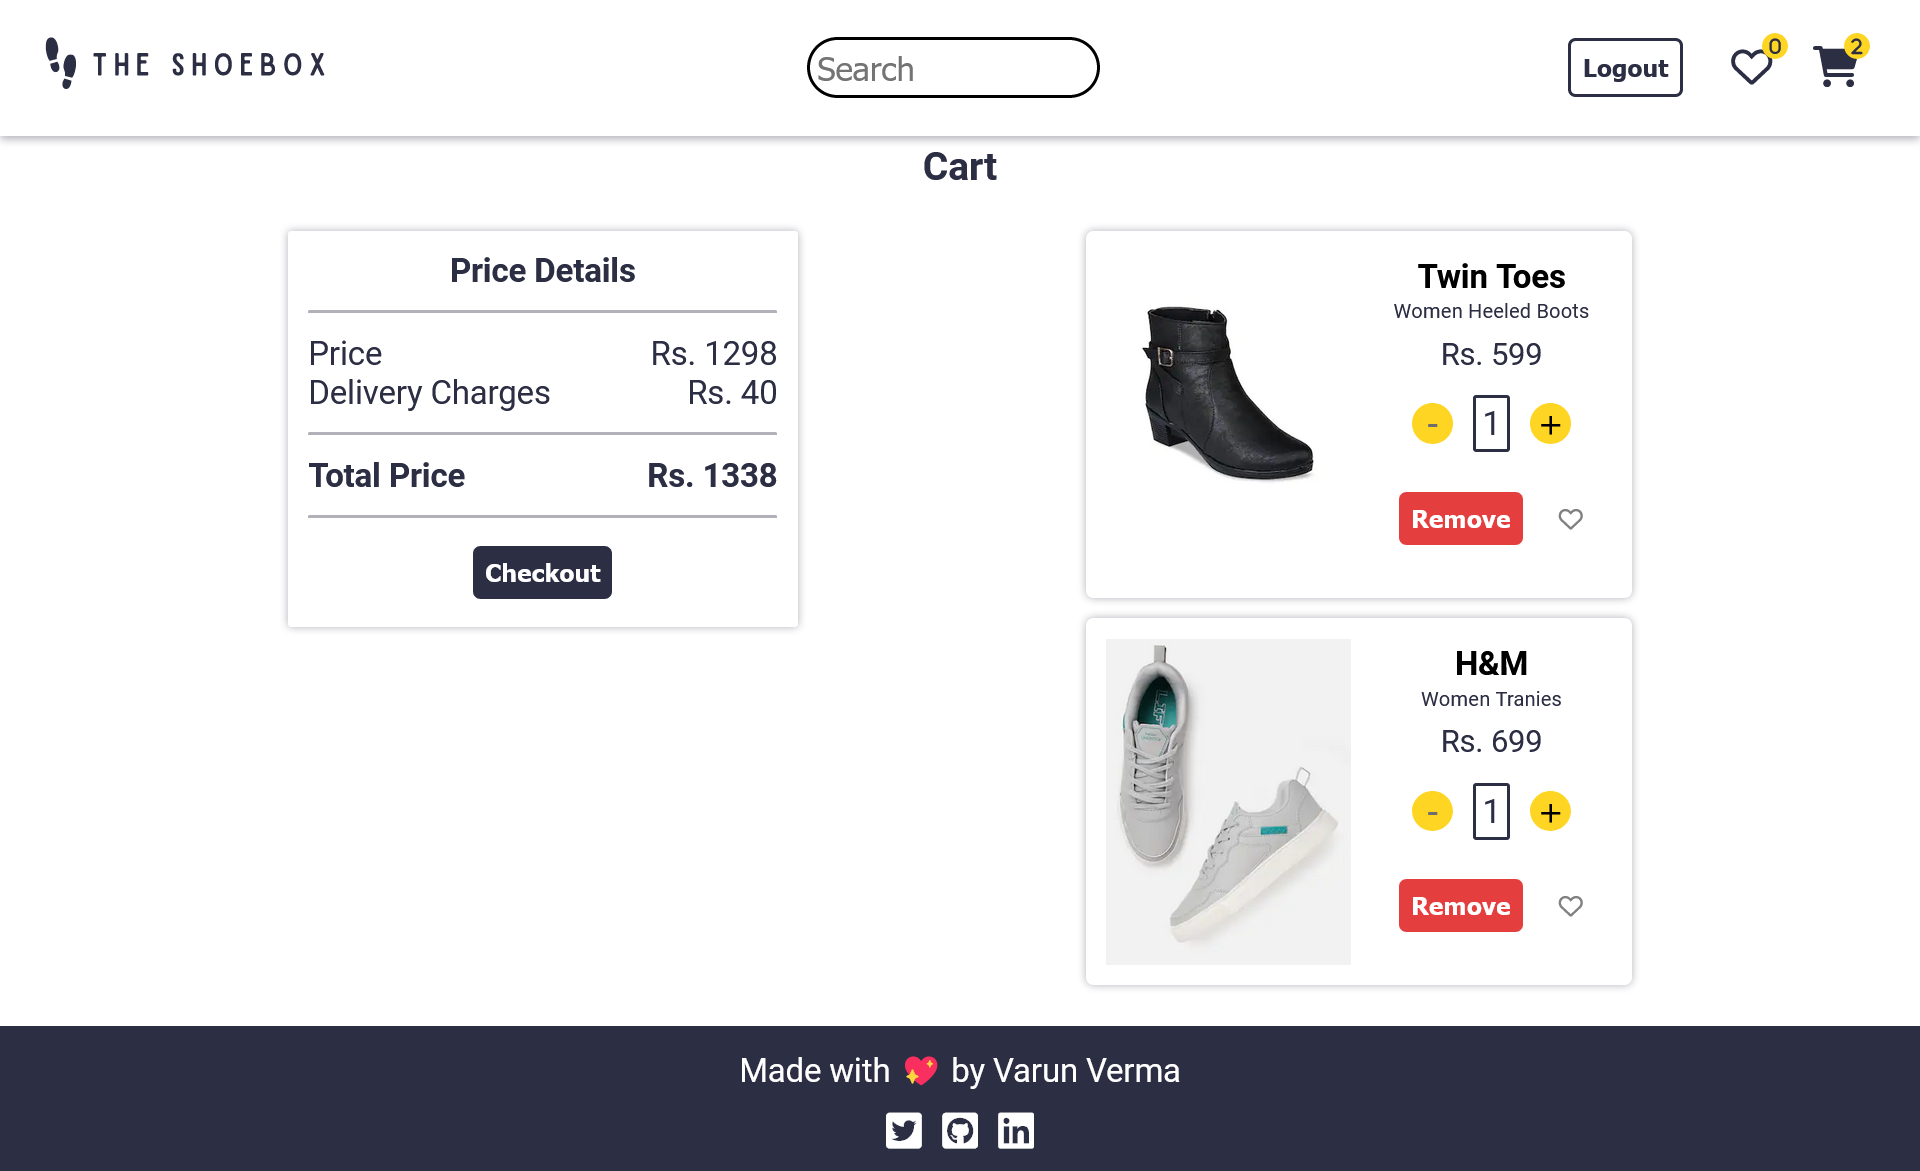Add H&M Tranies to wishlist

tap(1570, 906)
